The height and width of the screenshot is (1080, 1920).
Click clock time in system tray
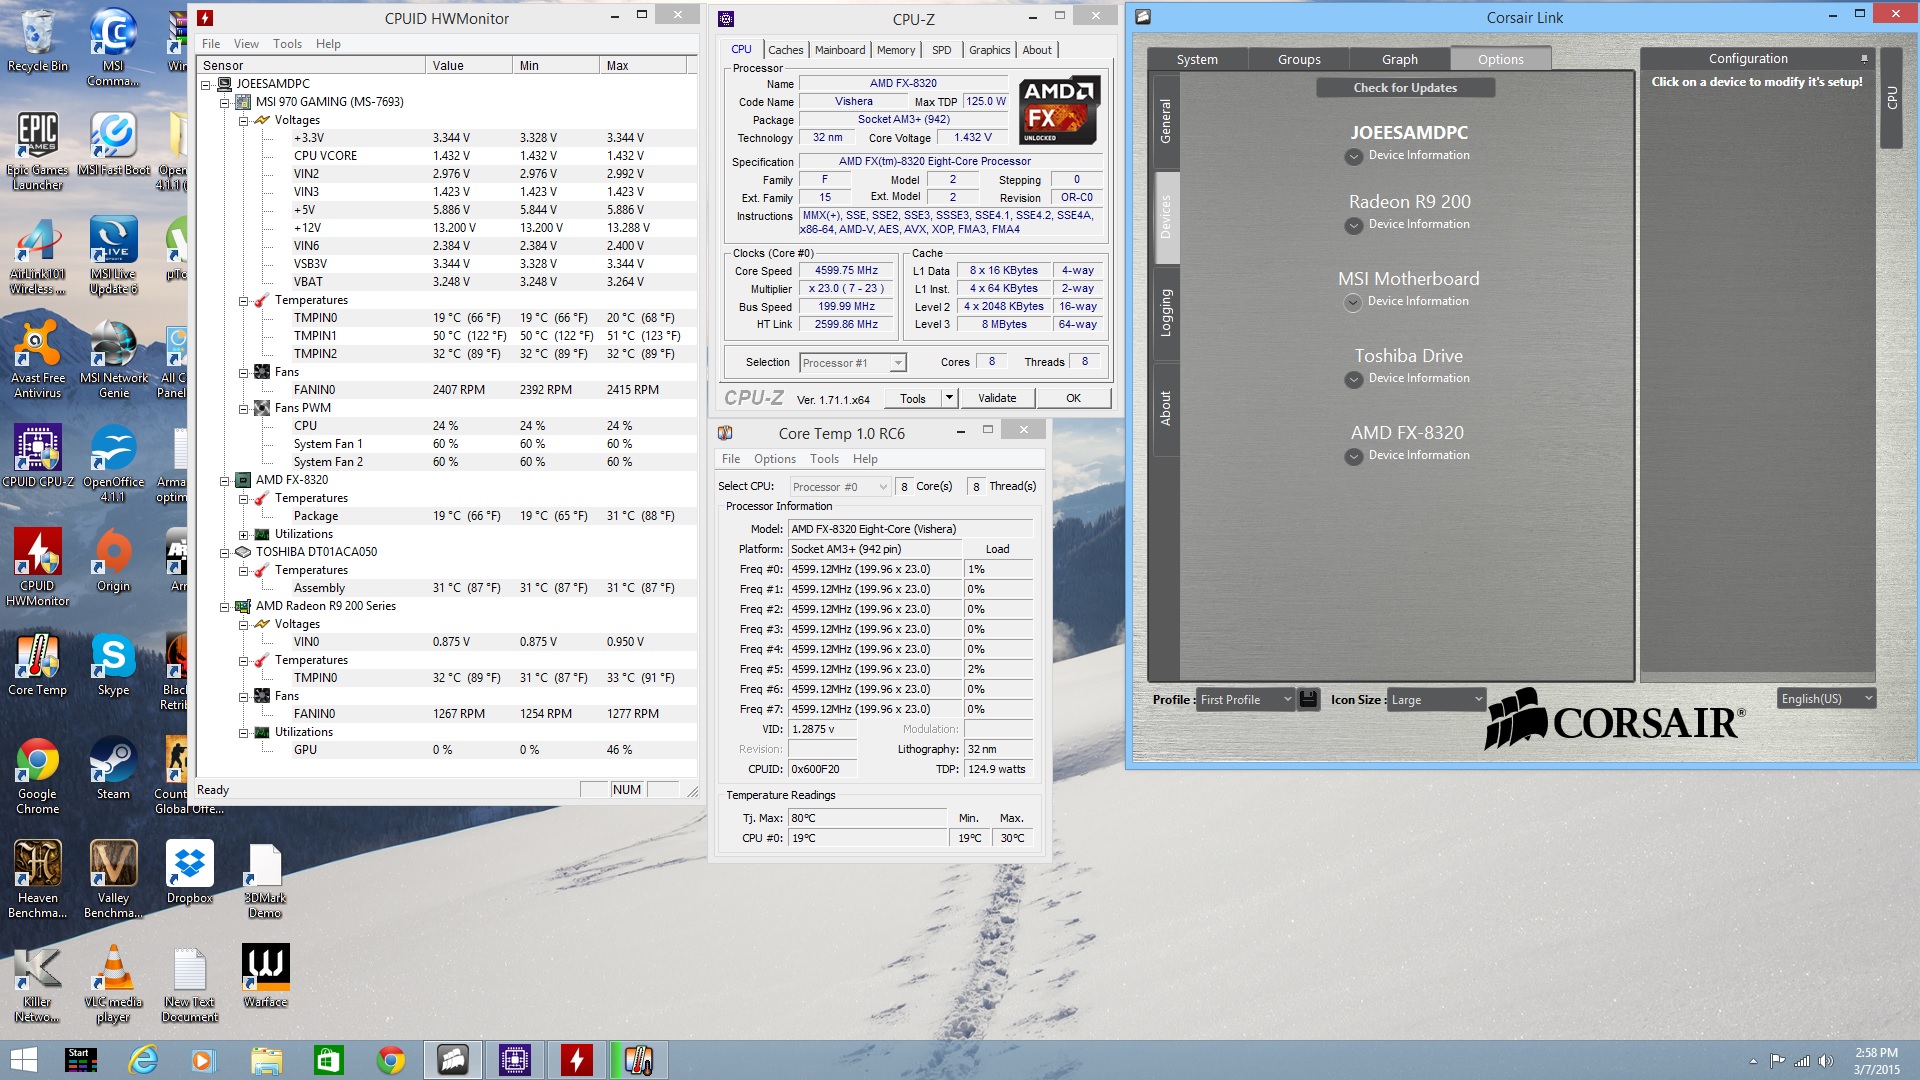(x=1876, y=1053)
